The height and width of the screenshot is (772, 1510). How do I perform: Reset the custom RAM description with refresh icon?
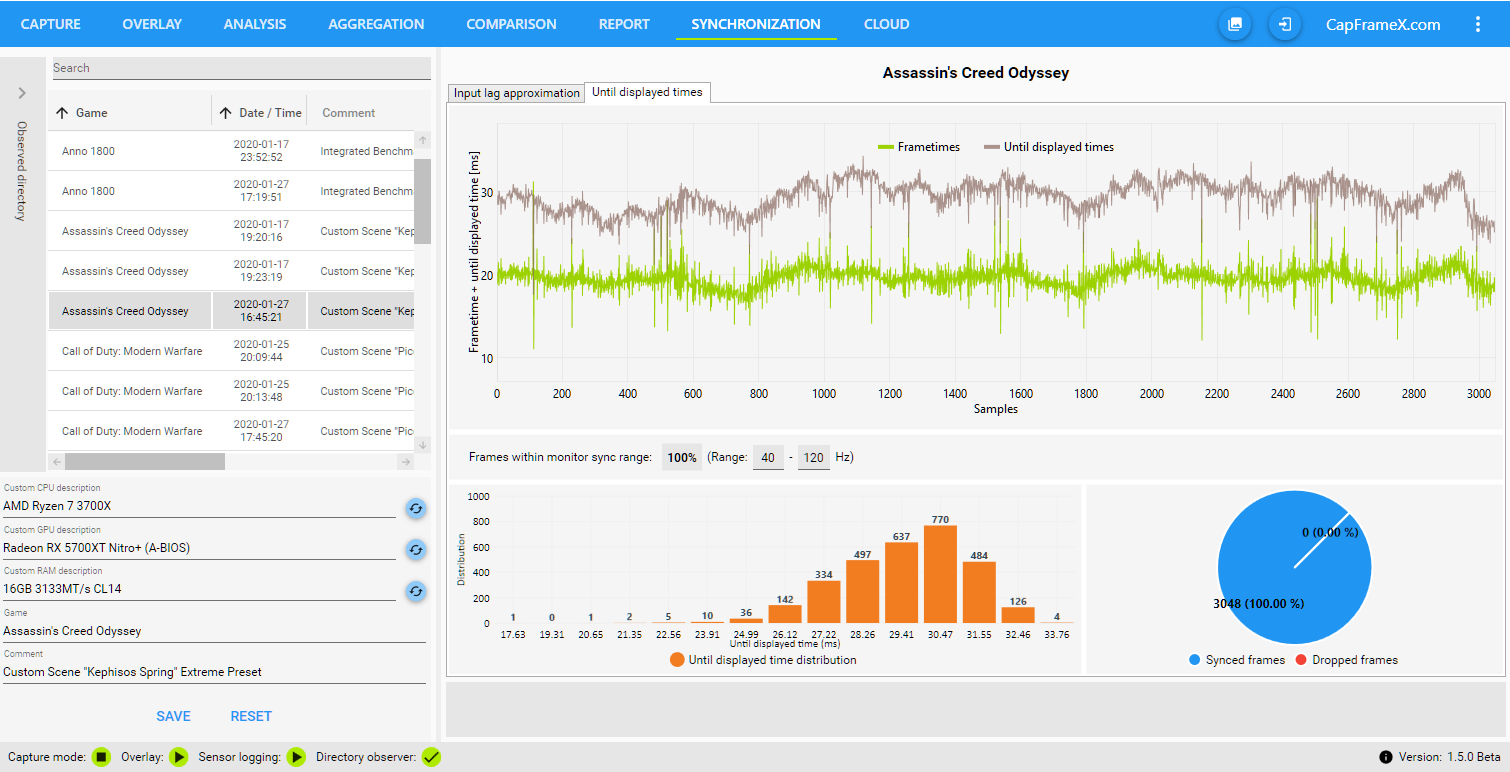click(x=416, y=591)
